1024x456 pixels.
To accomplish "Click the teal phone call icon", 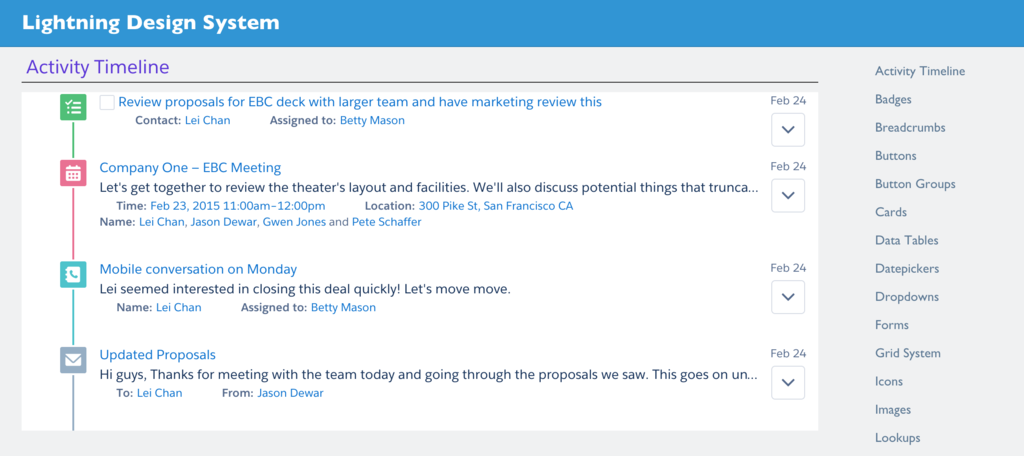I will coord(73,274).
